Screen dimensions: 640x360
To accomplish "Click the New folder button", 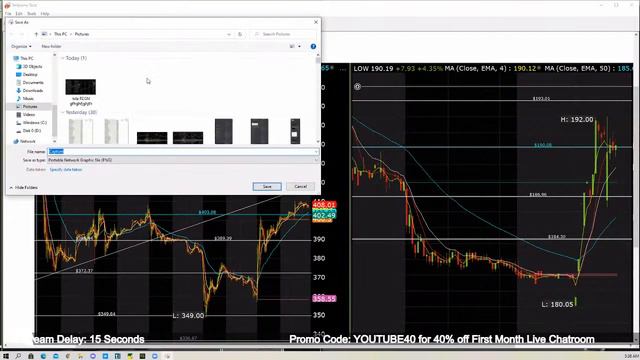I will pos(51,47).
